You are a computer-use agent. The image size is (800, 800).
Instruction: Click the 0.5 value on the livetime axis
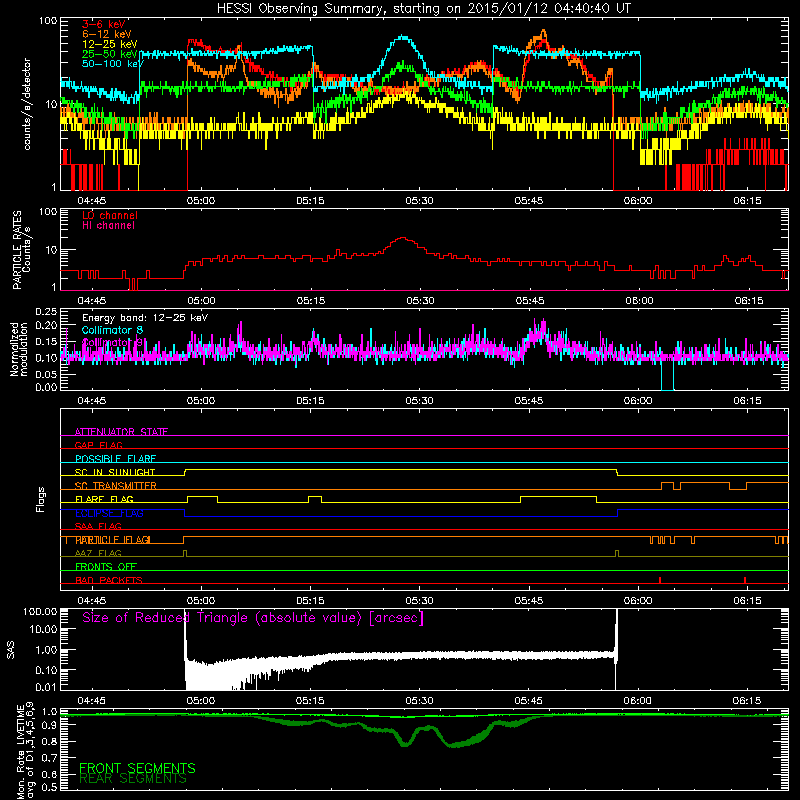coord(49,787)
